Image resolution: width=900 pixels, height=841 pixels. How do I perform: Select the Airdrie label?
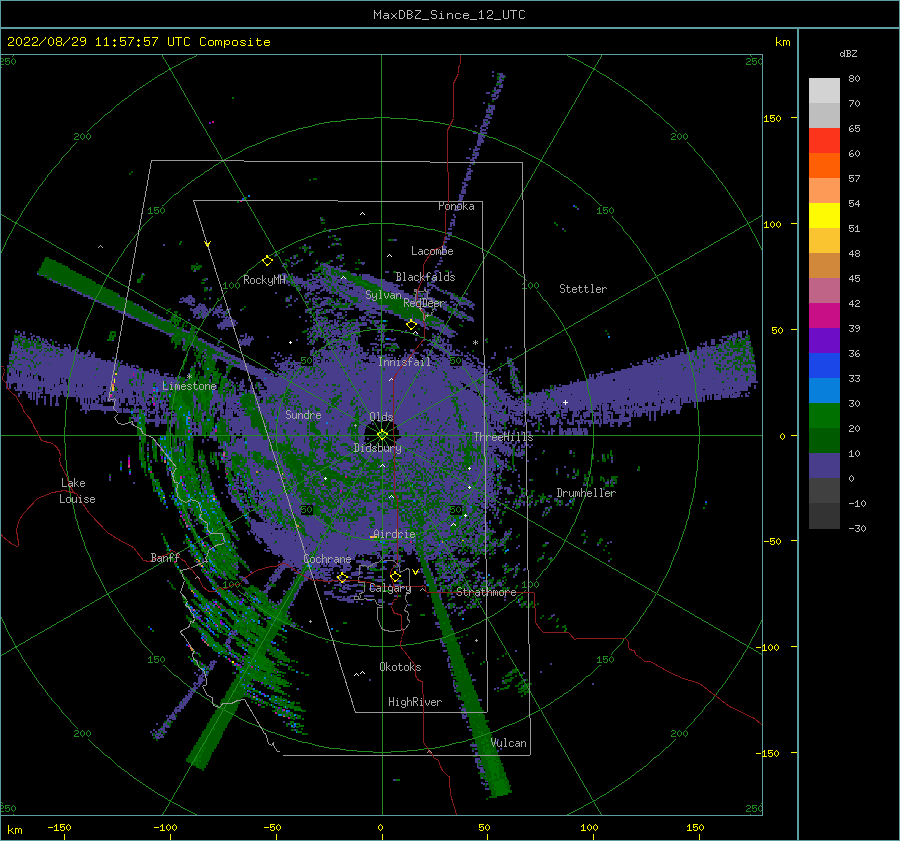click(x=394, y=534)
